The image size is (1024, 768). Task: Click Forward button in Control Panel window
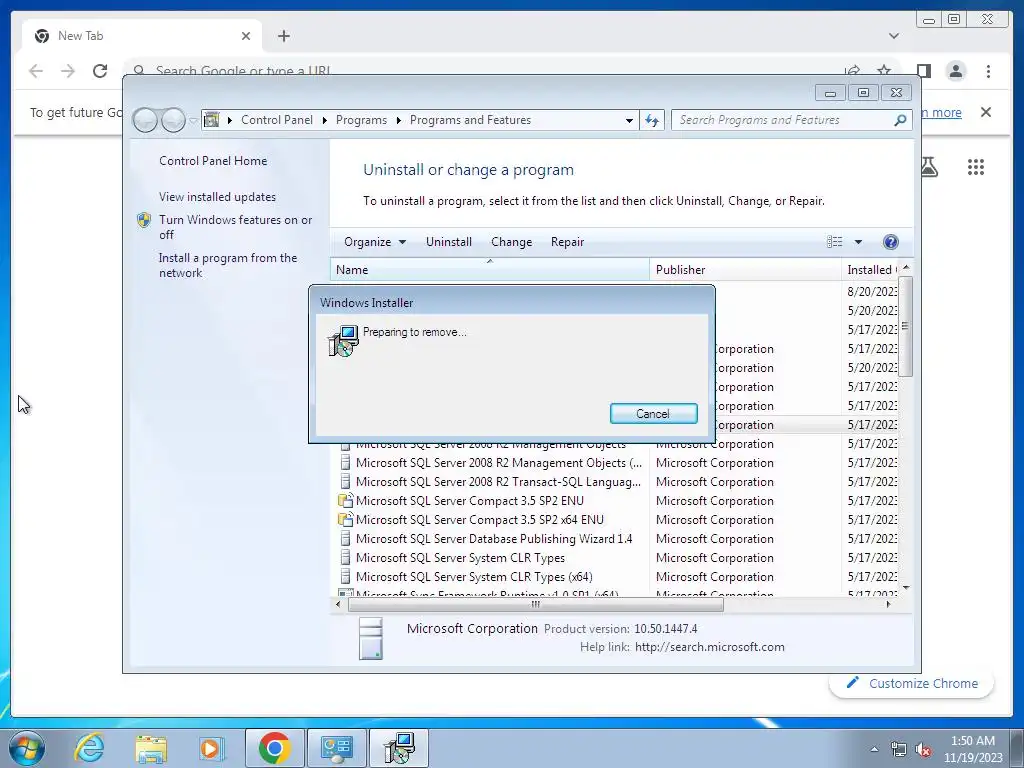(x=173, y=120)
